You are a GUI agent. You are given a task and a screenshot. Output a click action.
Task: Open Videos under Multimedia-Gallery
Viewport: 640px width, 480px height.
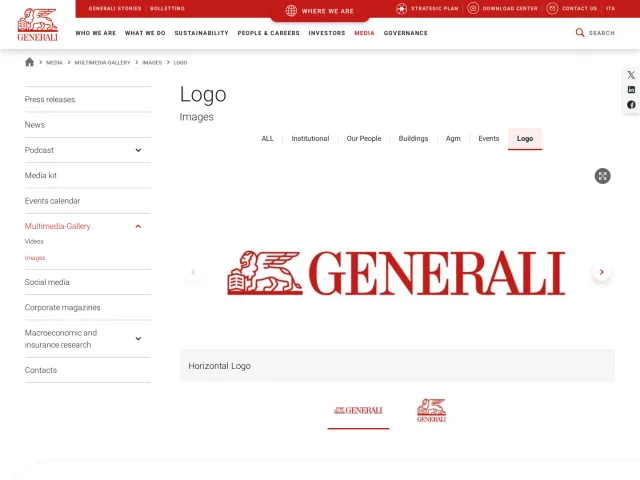point(34,242)
